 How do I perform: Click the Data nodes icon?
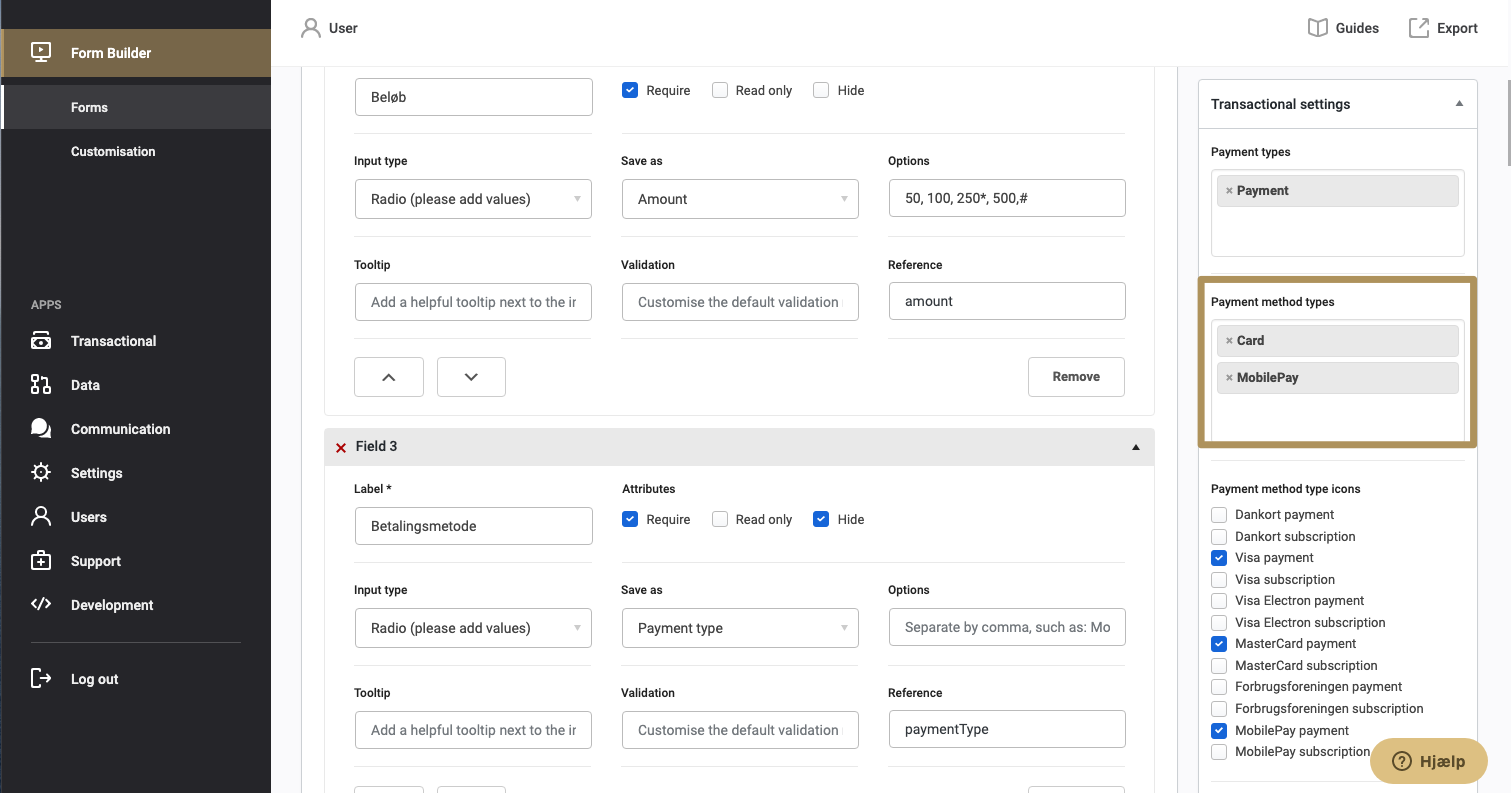click(x=41, y=385)
